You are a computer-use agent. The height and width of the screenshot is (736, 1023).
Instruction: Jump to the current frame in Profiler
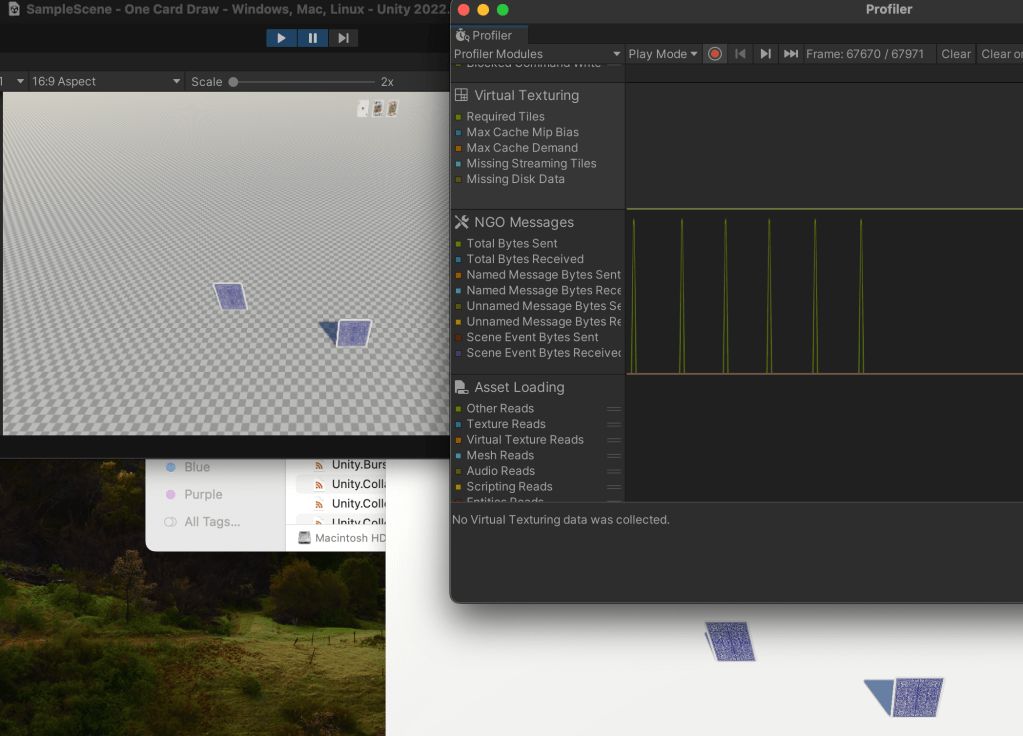coord(790,54)
